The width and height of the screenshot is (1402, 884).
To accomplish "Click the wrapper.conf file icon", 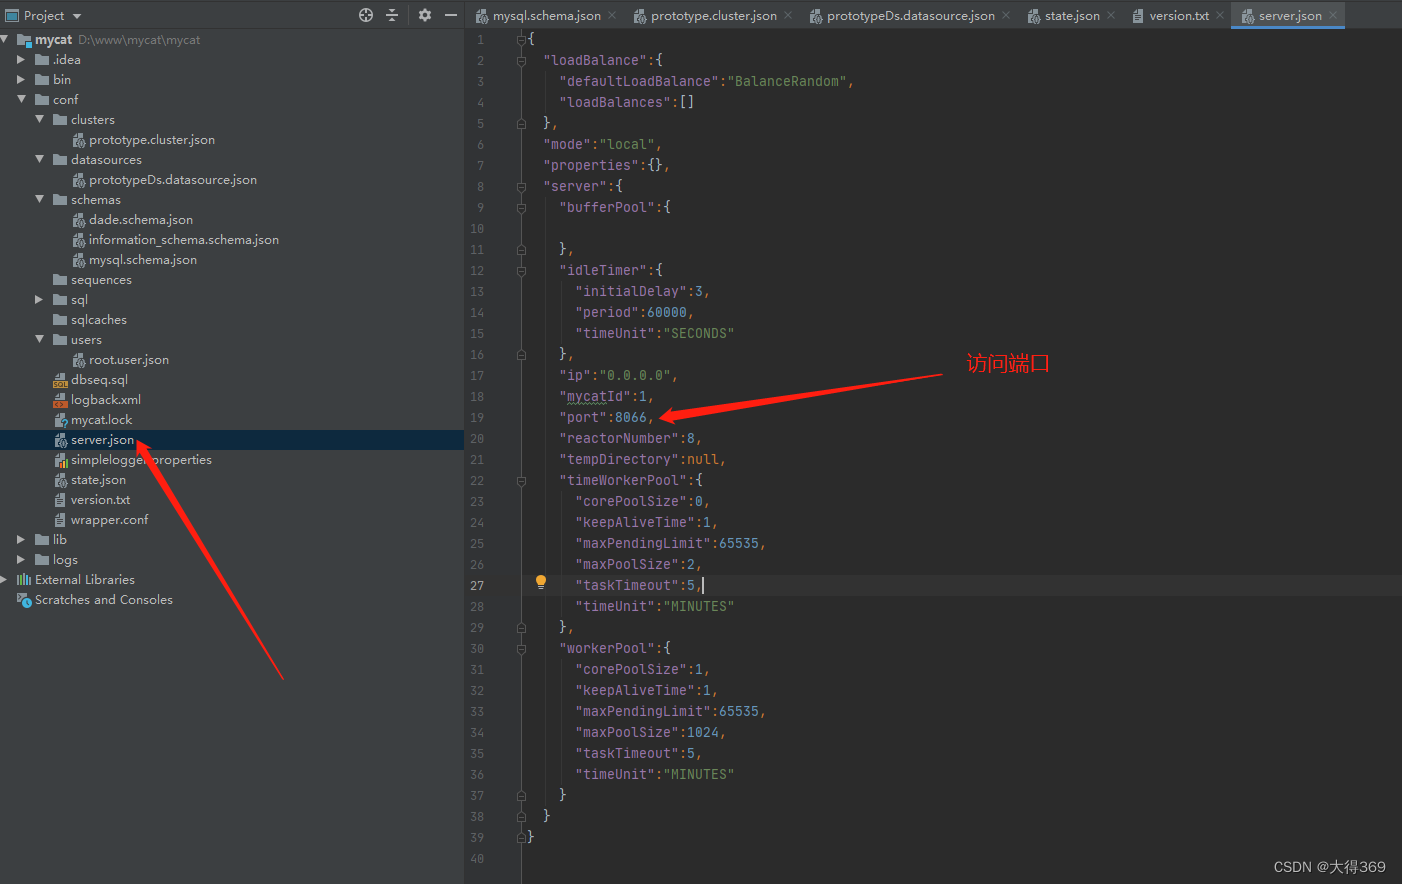I will click(60, 520).
